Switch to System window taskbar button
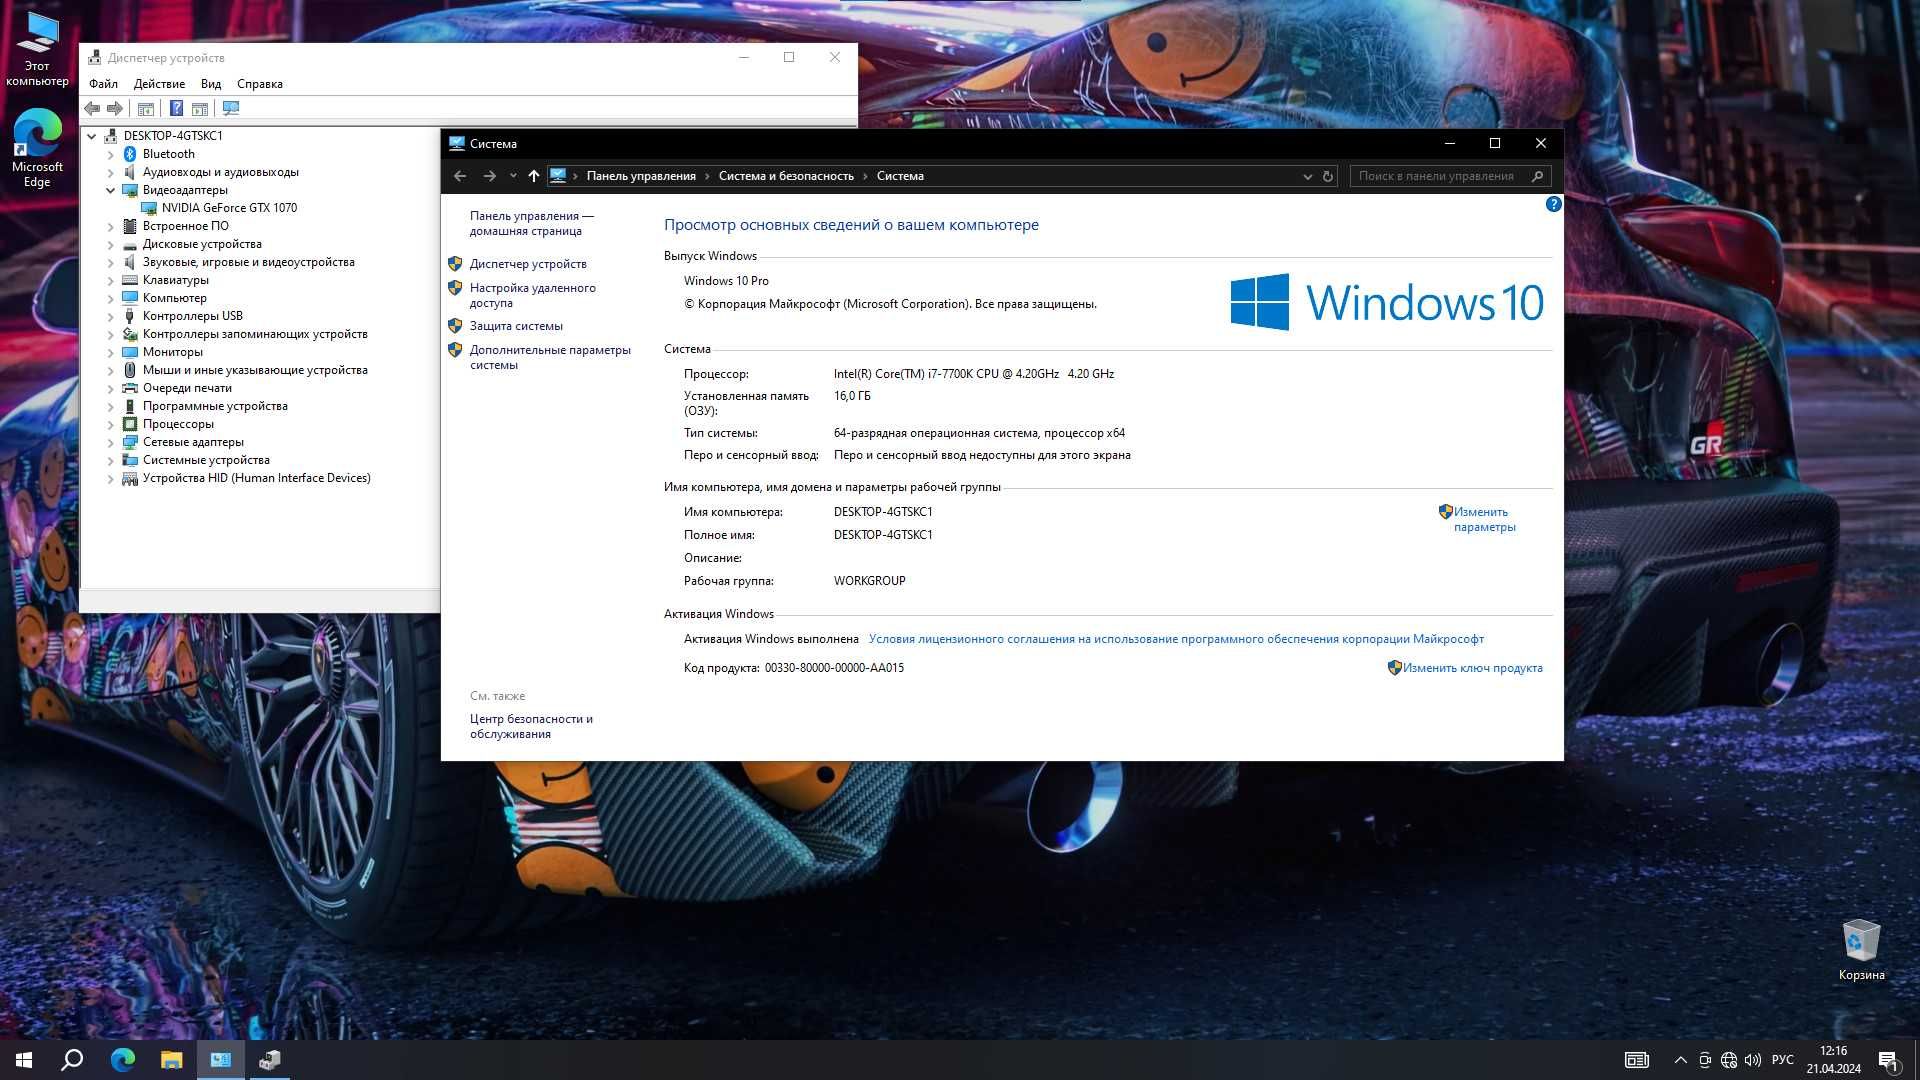 [221, 1060]
